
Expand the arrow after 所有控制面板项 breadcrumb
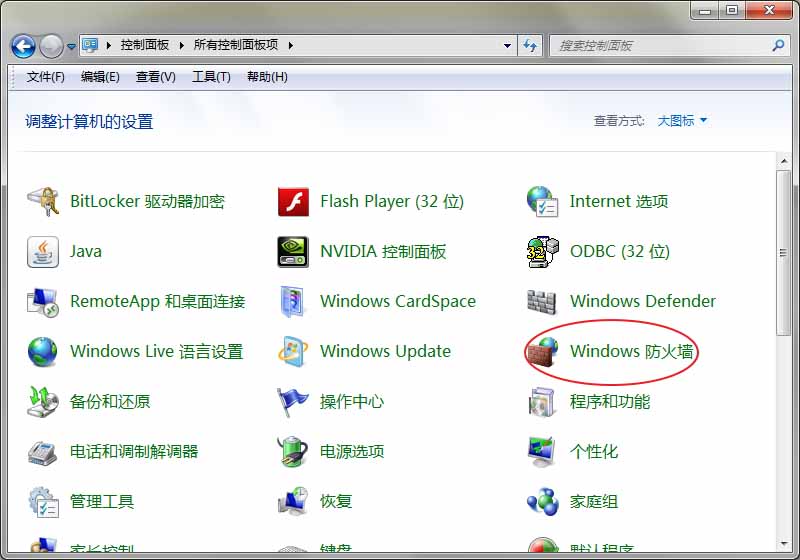[x=290, y=45]
